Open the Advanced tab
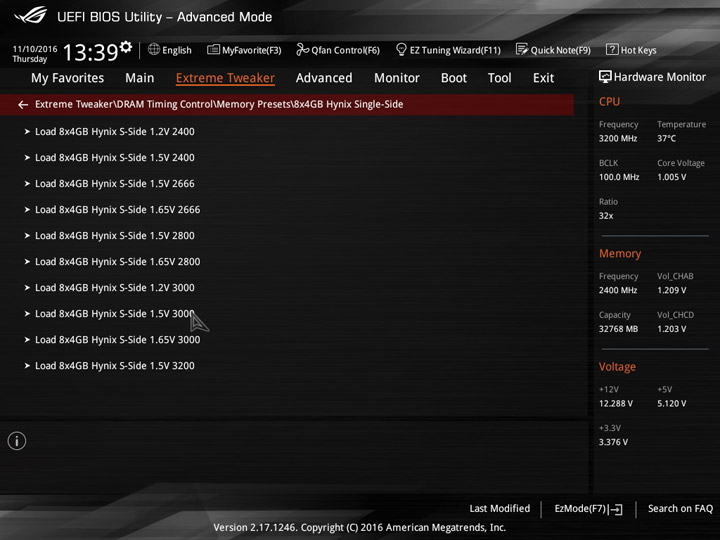 click(324, 78)
